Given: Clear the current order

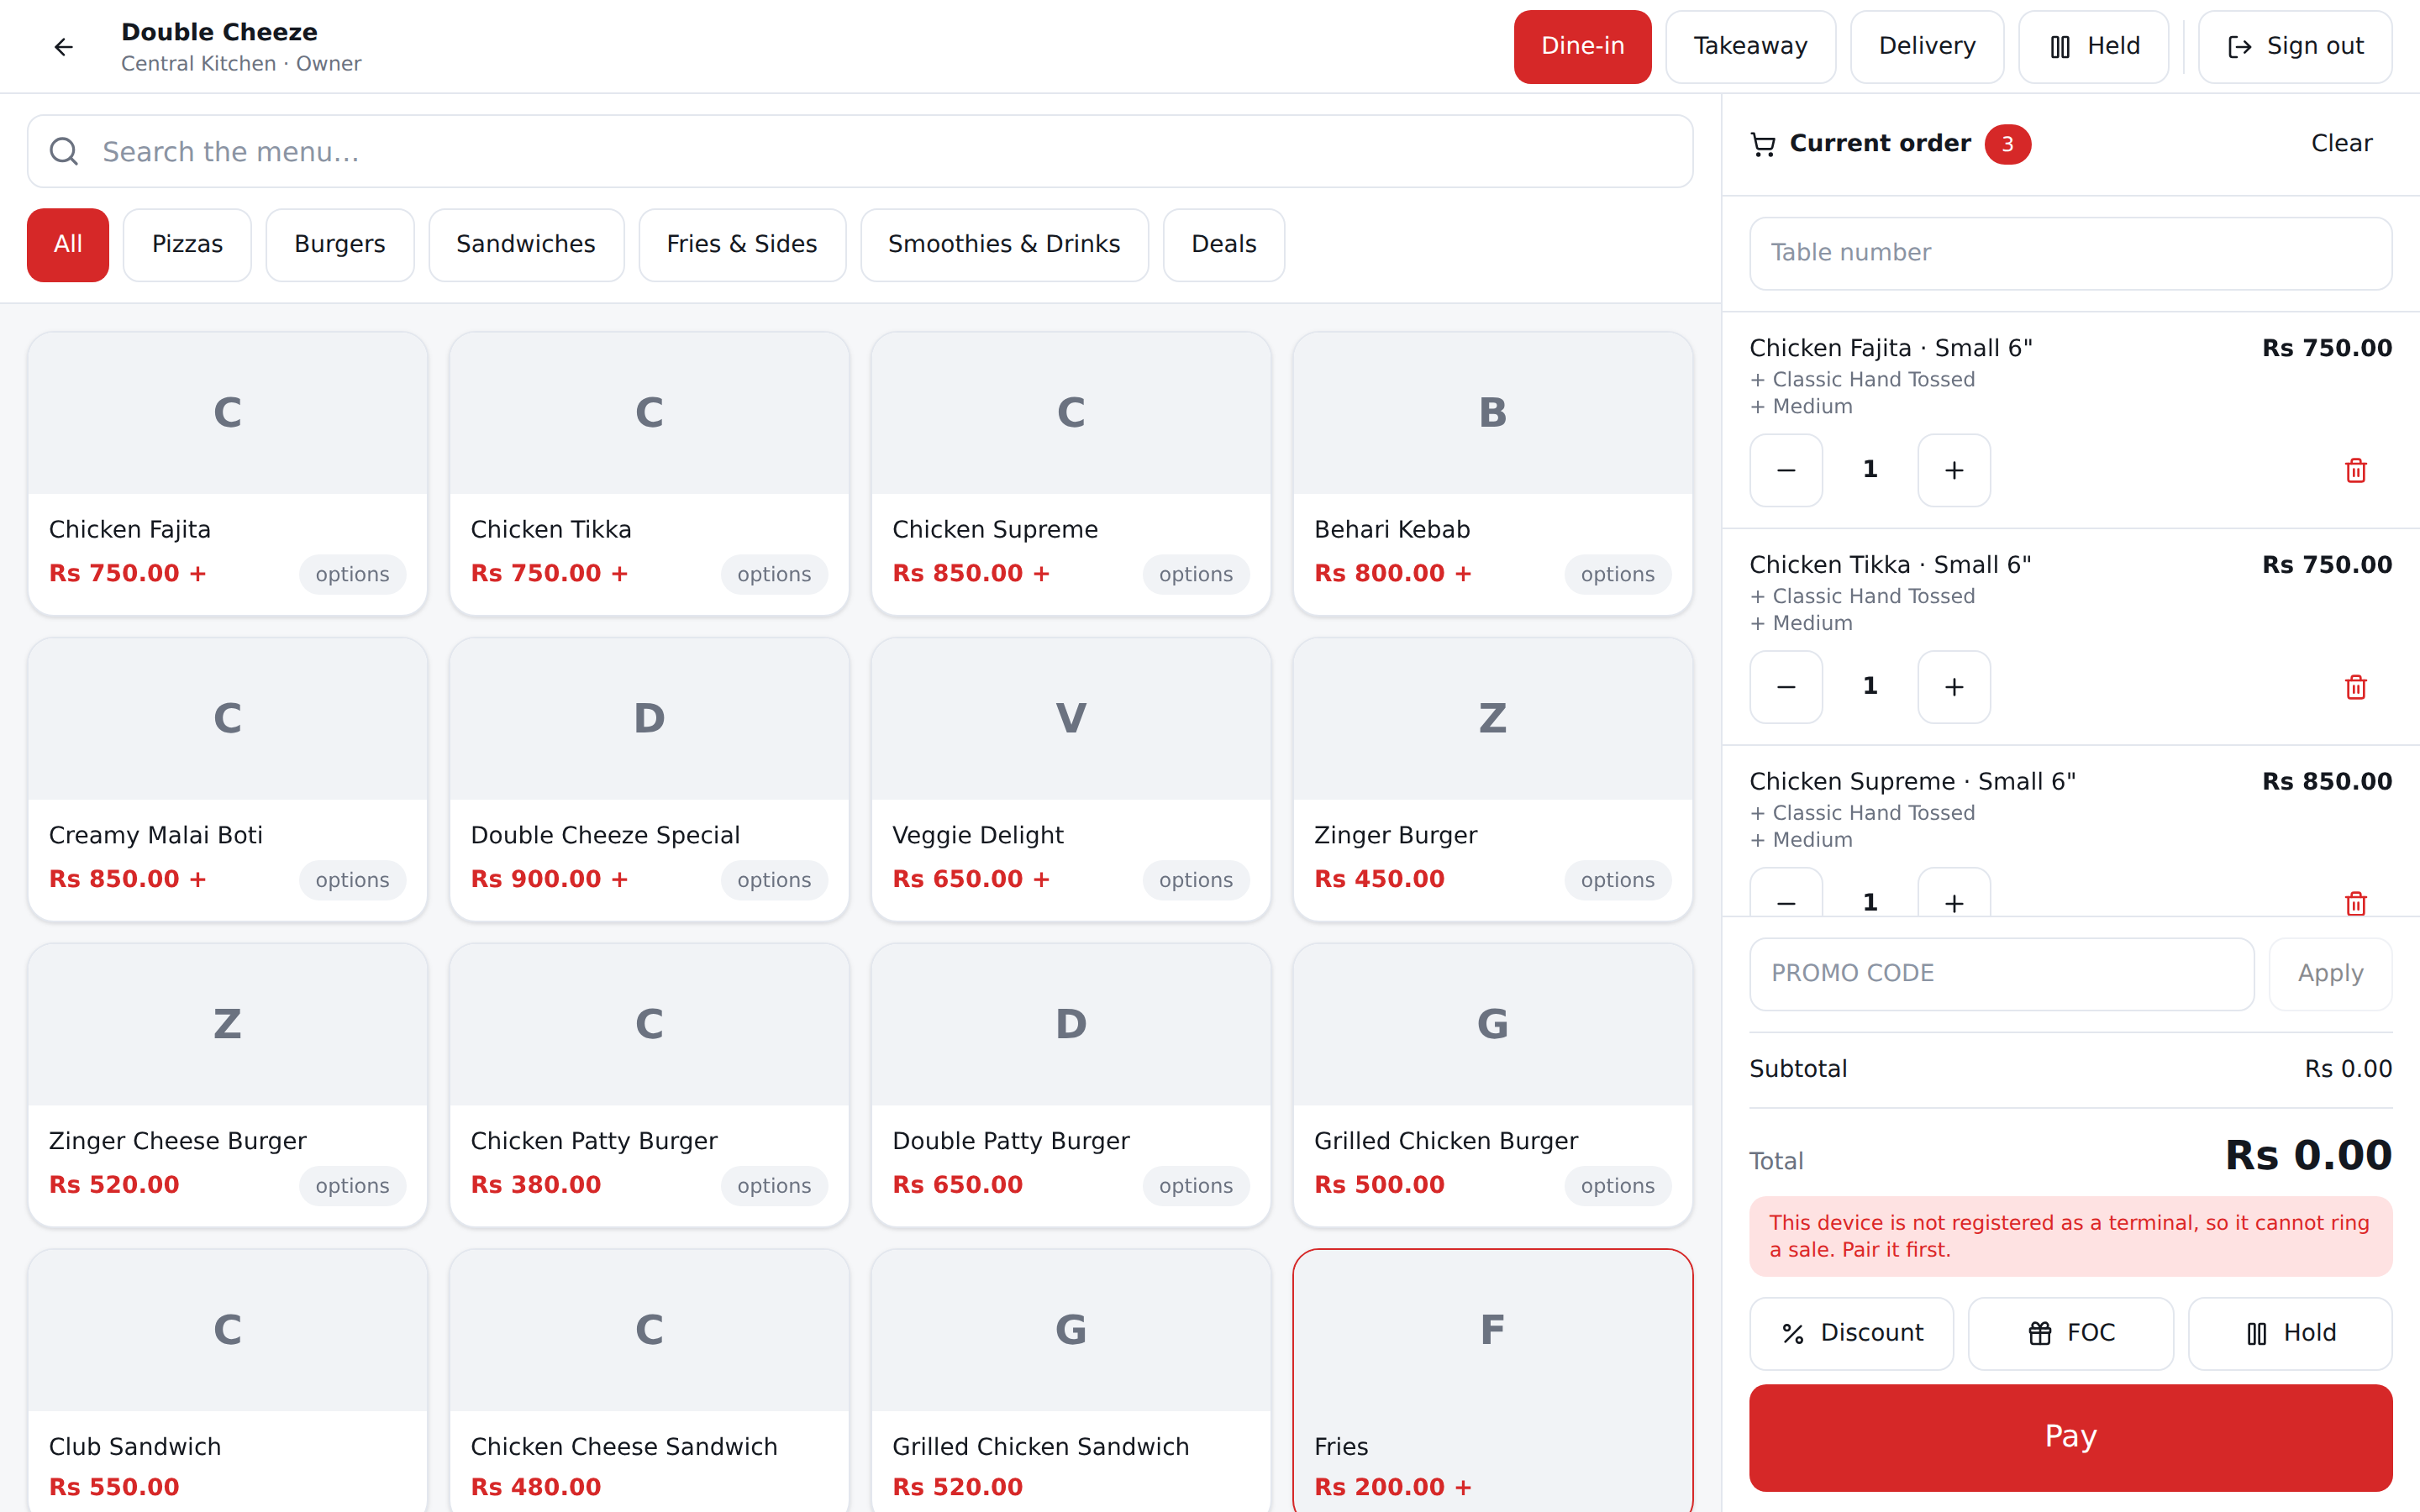Looking at the screenshot, I should [x=2341, y=144].
